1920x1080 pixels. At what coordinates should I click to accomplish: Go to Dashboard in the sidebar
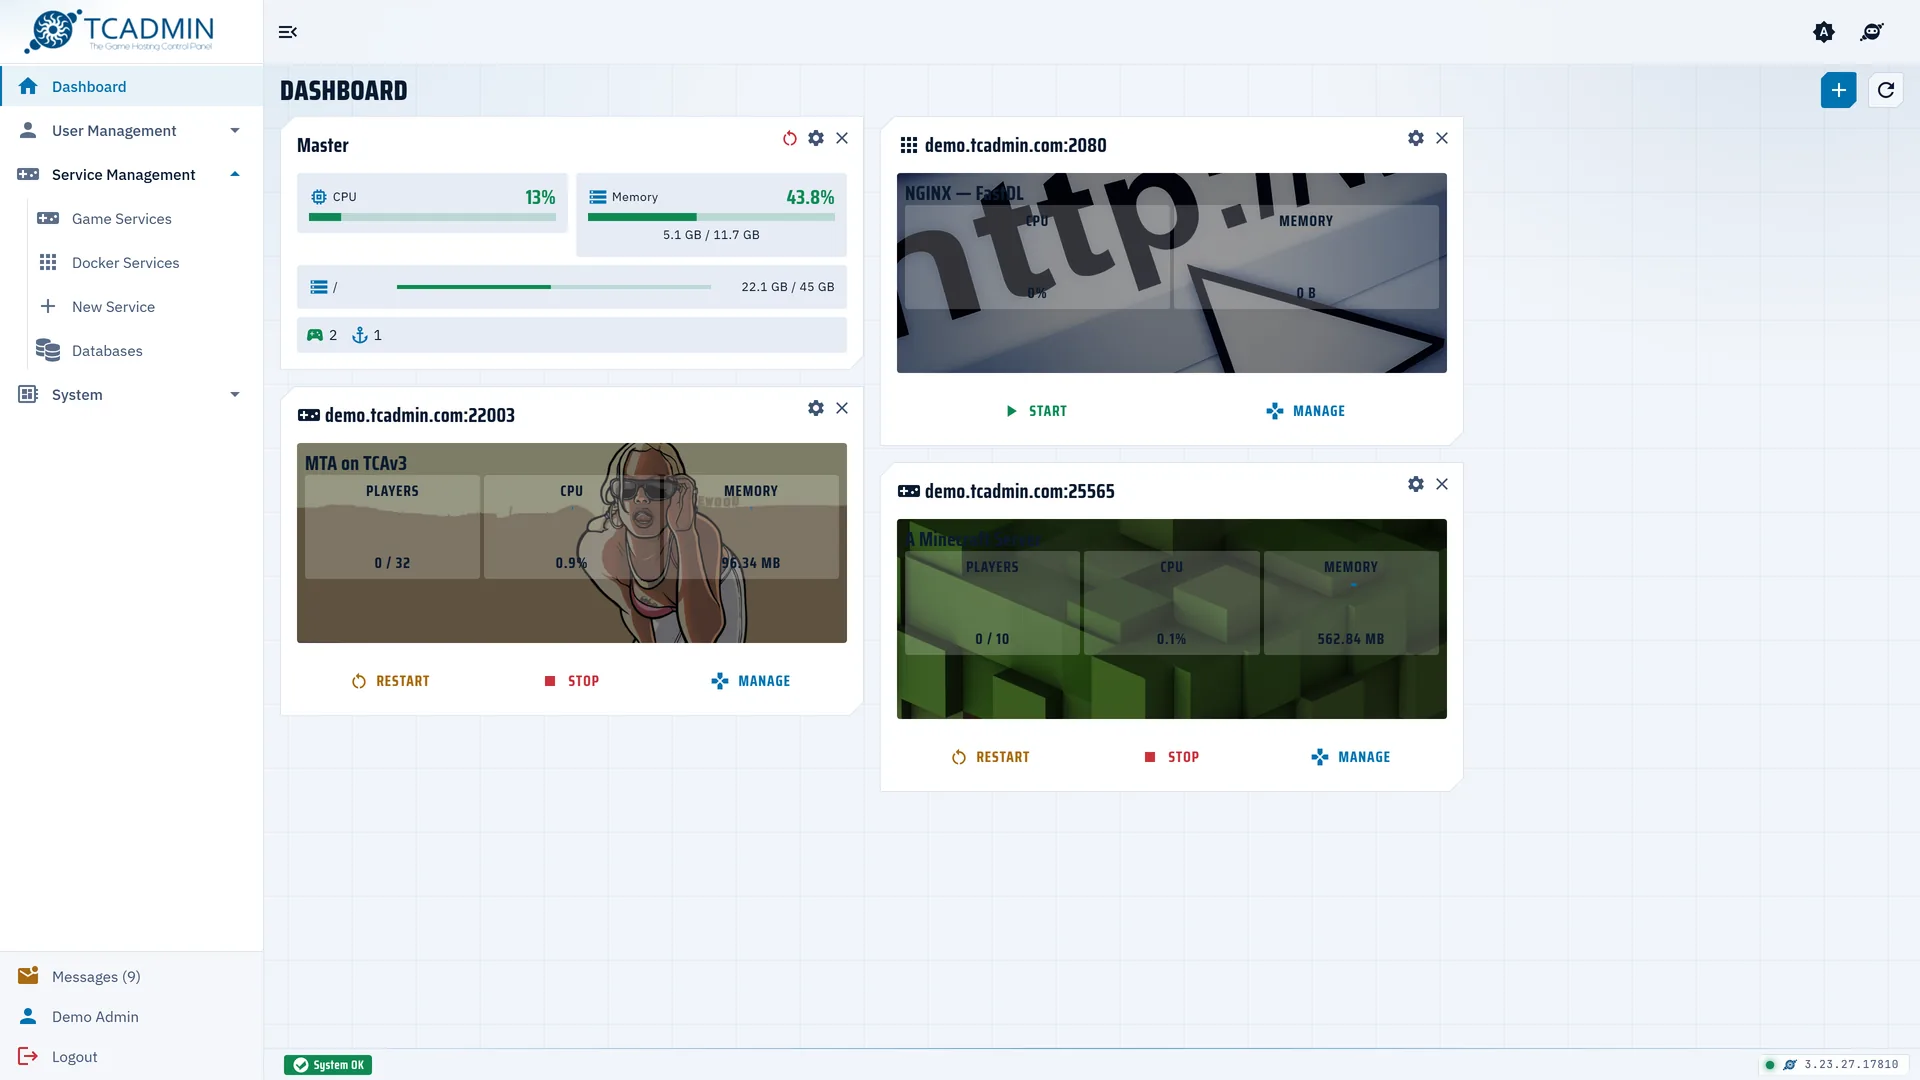click(x=132, y=86)
